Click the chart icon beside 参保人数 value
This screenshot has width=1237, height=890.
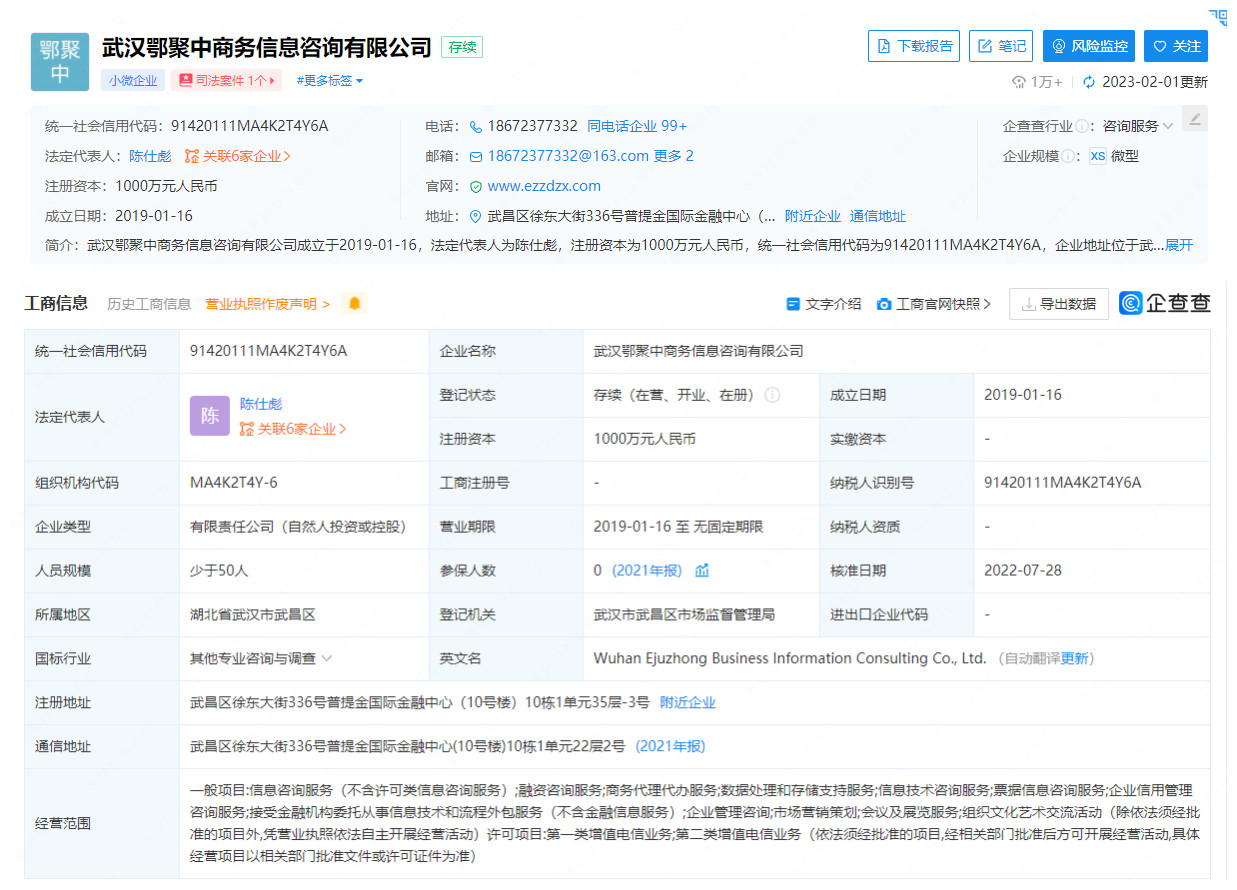tap(702, 570)
